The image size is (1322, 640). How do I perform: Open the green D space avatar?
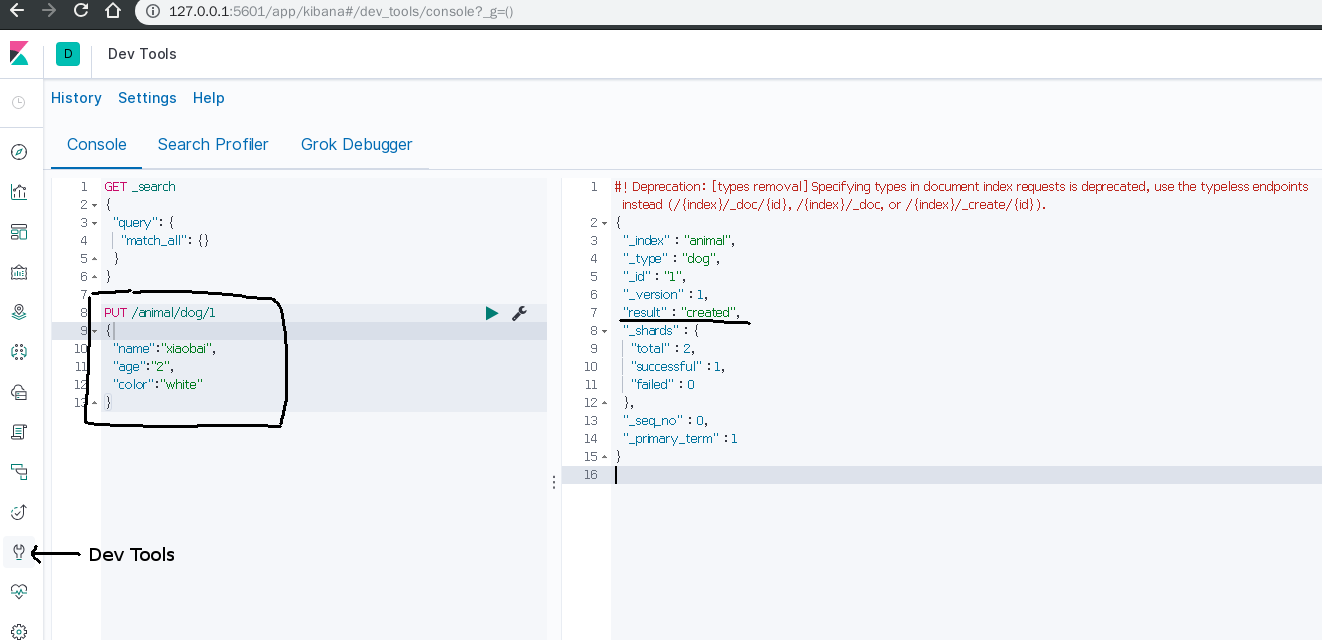pos(68,54)
